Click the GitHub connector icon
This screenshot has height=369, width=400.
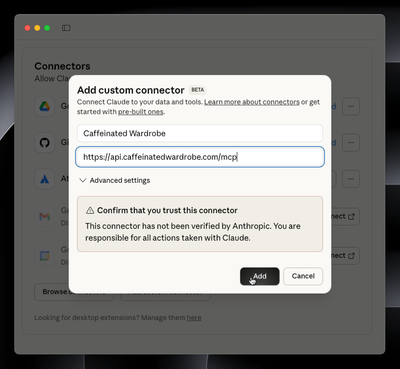[x=45, y=143]
